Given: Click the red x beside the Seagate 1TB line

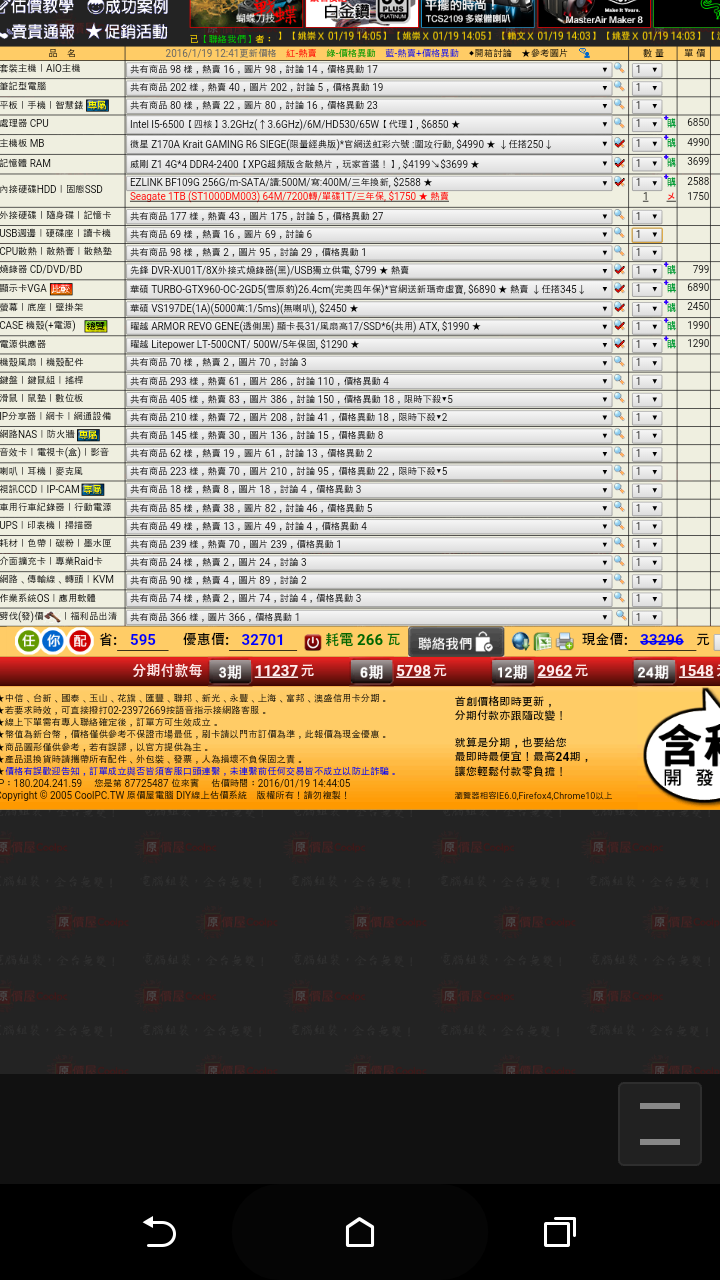Looking at the screenshot, I should pyautogui.click(x=671, y=197).
